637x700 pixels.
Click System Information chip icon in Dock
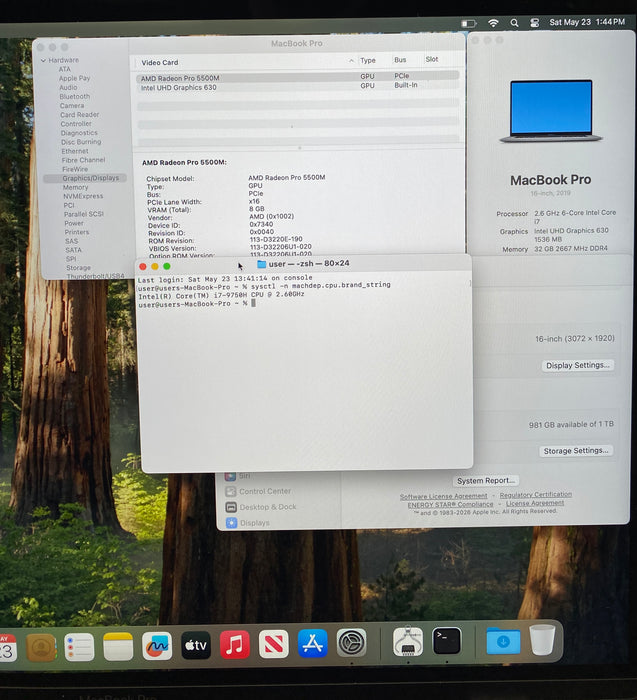coord(408,642)
